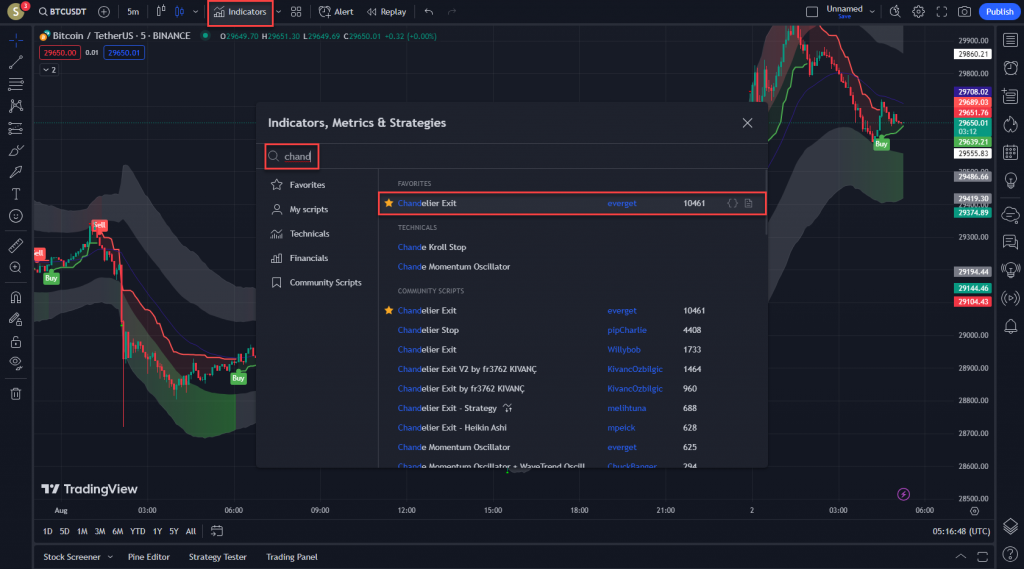Expand the Stock Screener dropdown

110,557
